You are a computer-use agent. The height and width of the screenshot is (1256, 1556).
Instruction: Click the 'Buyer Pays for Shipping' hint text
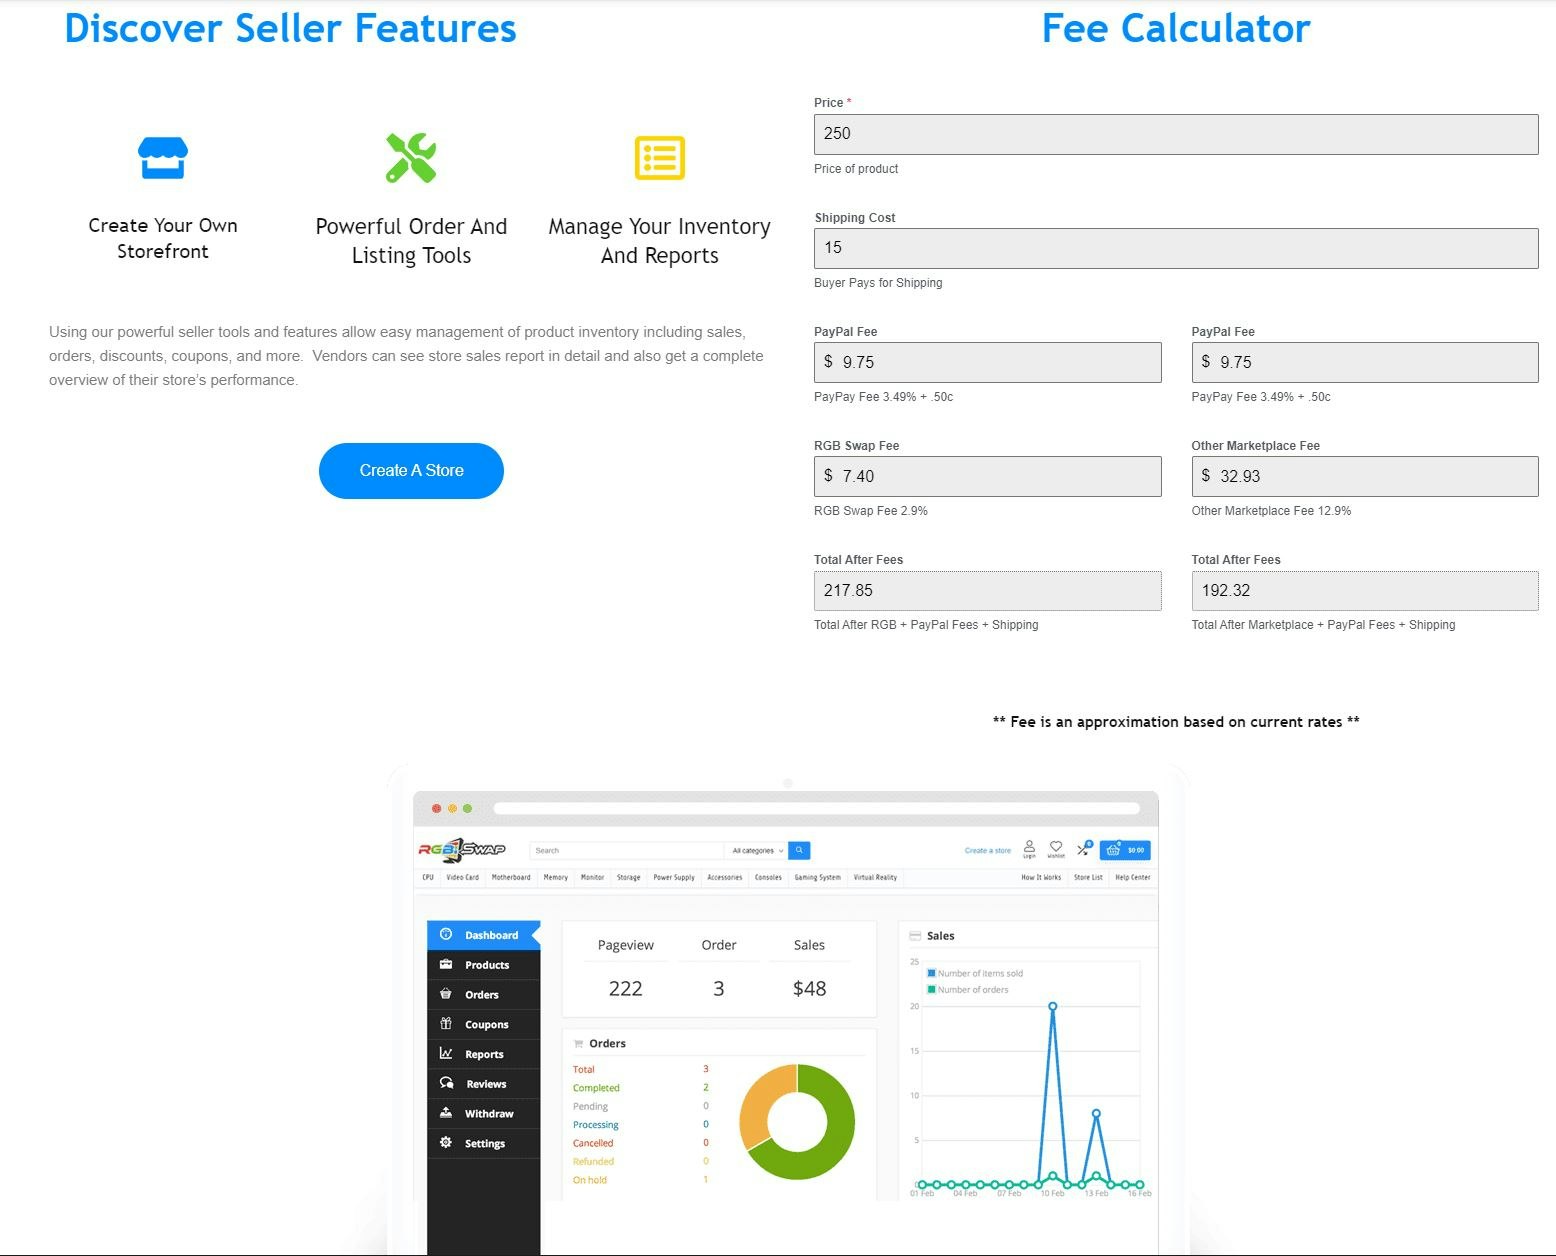coord(878,283)
